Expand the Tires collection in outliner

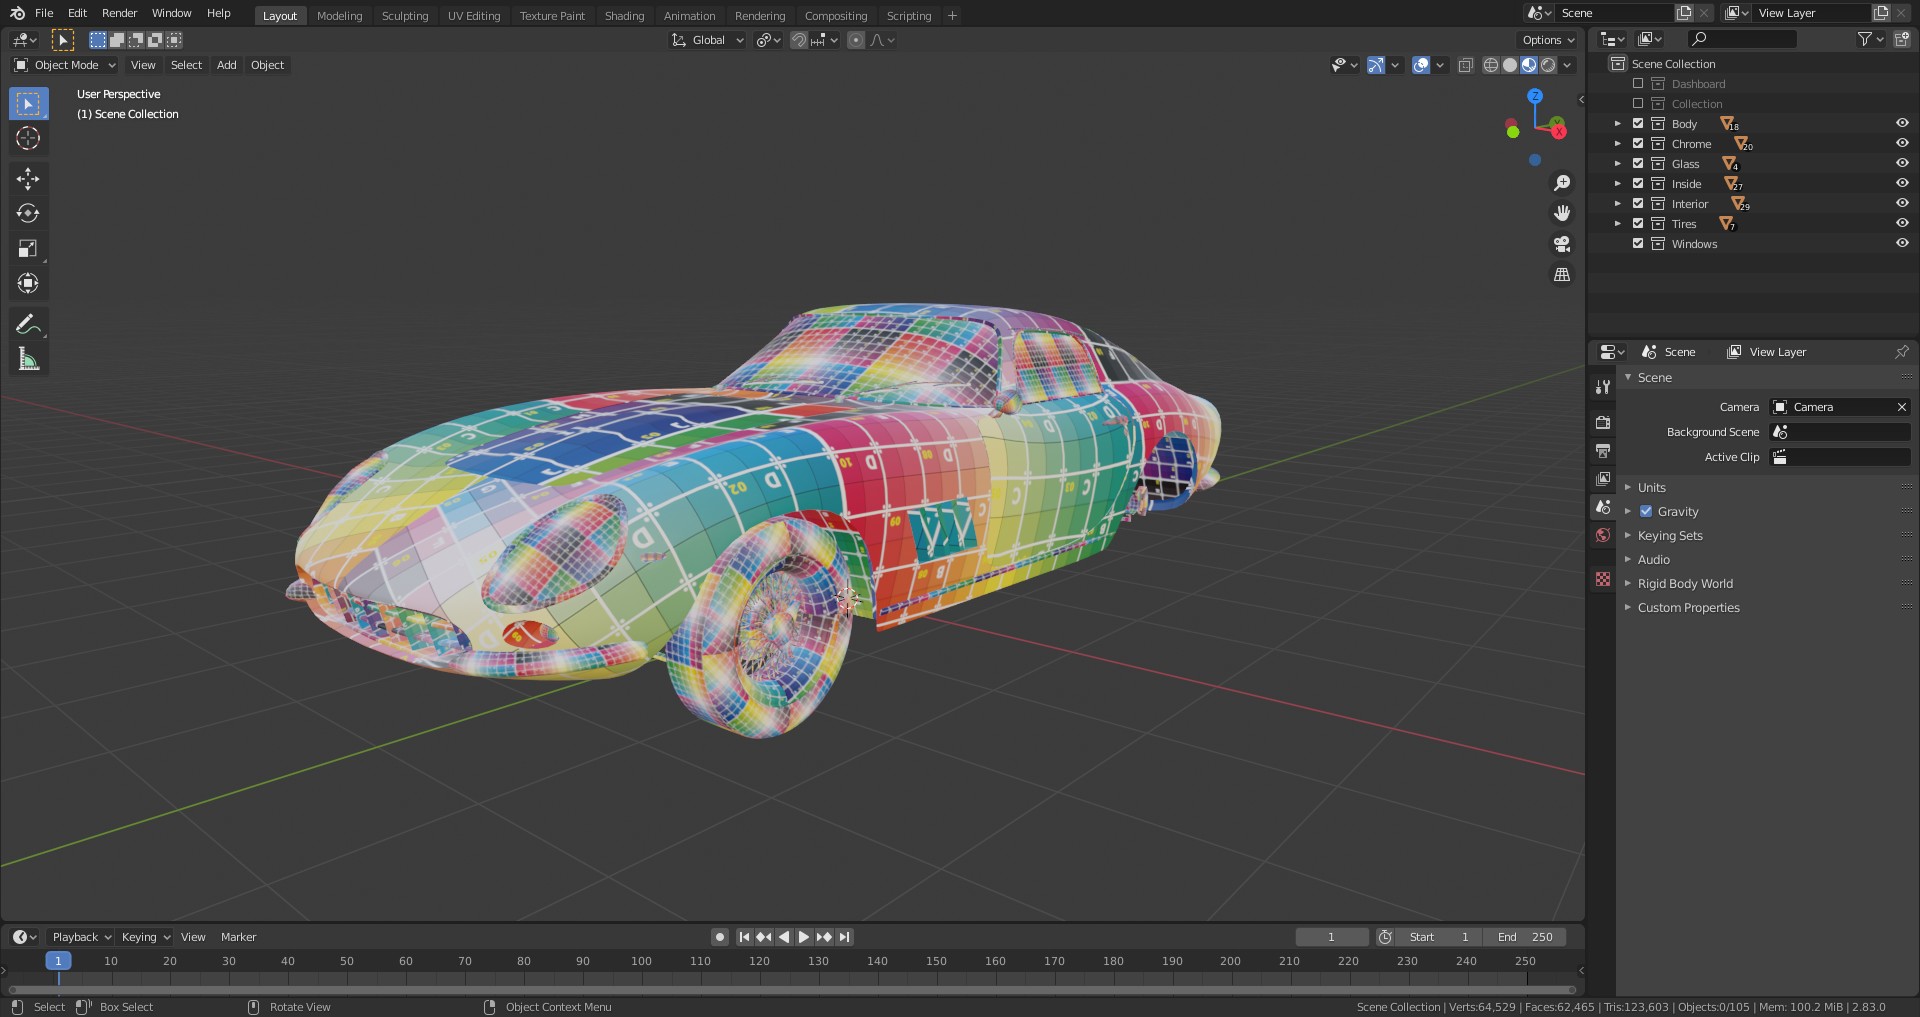point(1617,224)
